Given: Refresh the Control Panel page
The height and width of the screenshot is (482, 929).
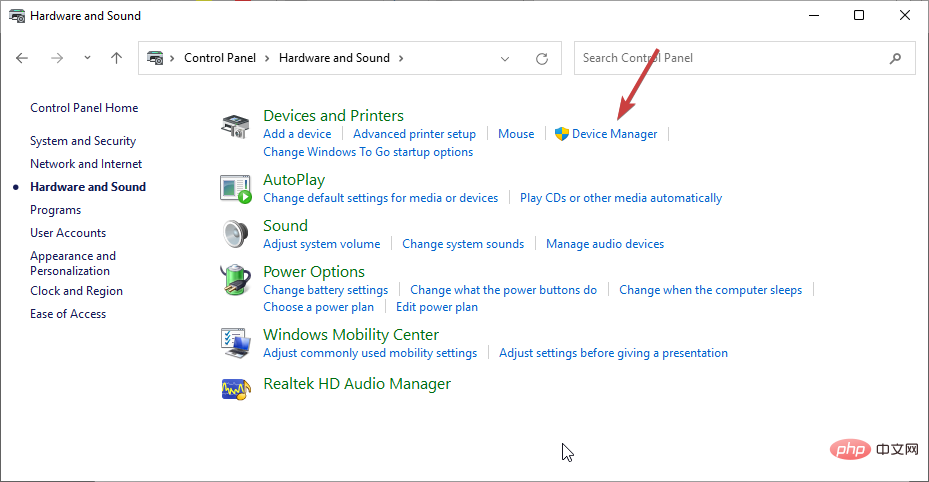Looking at the screenshot, I should [542, 59].
